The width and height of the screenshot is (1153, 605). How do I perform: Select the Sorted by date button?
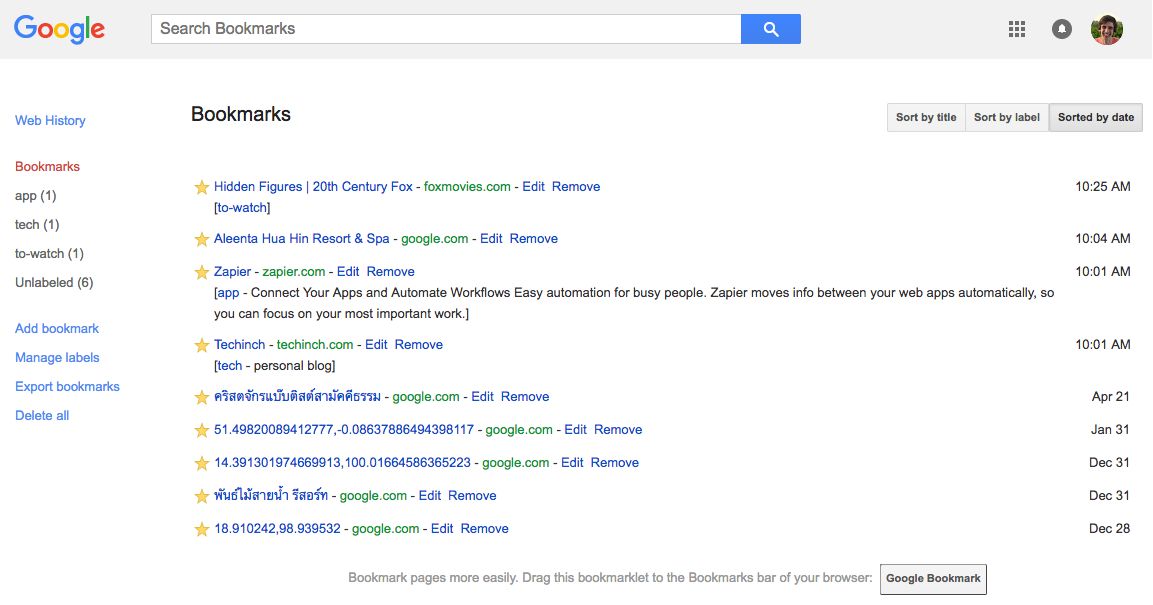click(1096, 118)
